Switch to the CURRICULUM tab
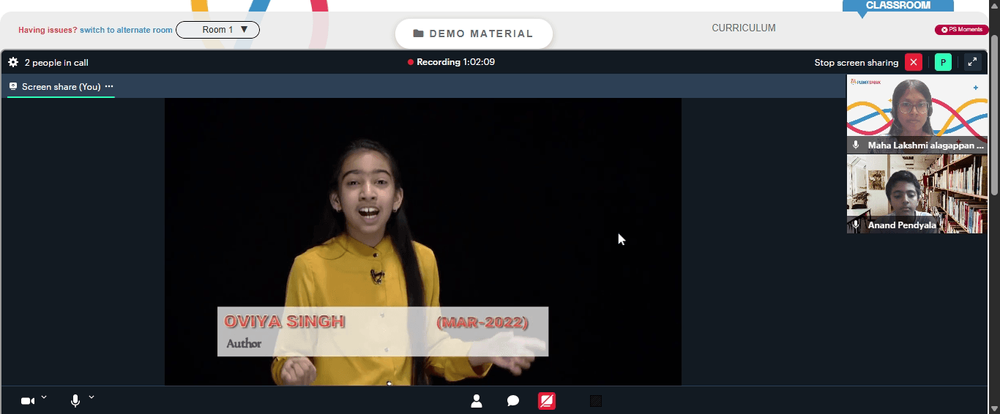The image size is (1000, 414). (744, 28)
